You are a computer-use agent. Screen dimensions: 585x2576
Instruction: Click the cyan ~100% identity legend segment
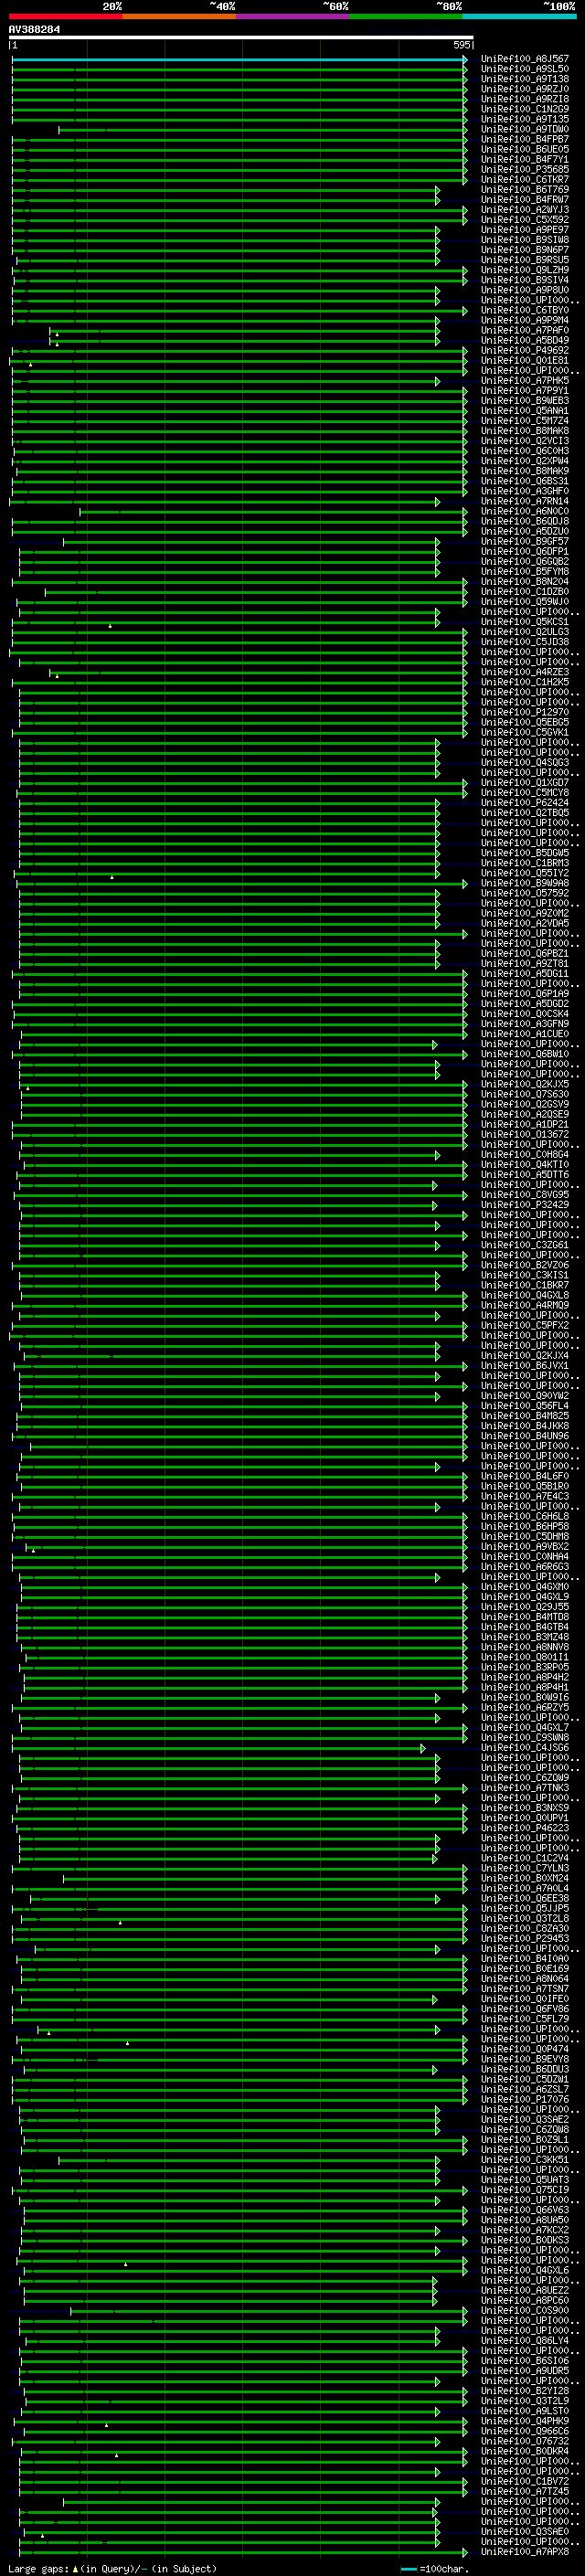point(519,16)
